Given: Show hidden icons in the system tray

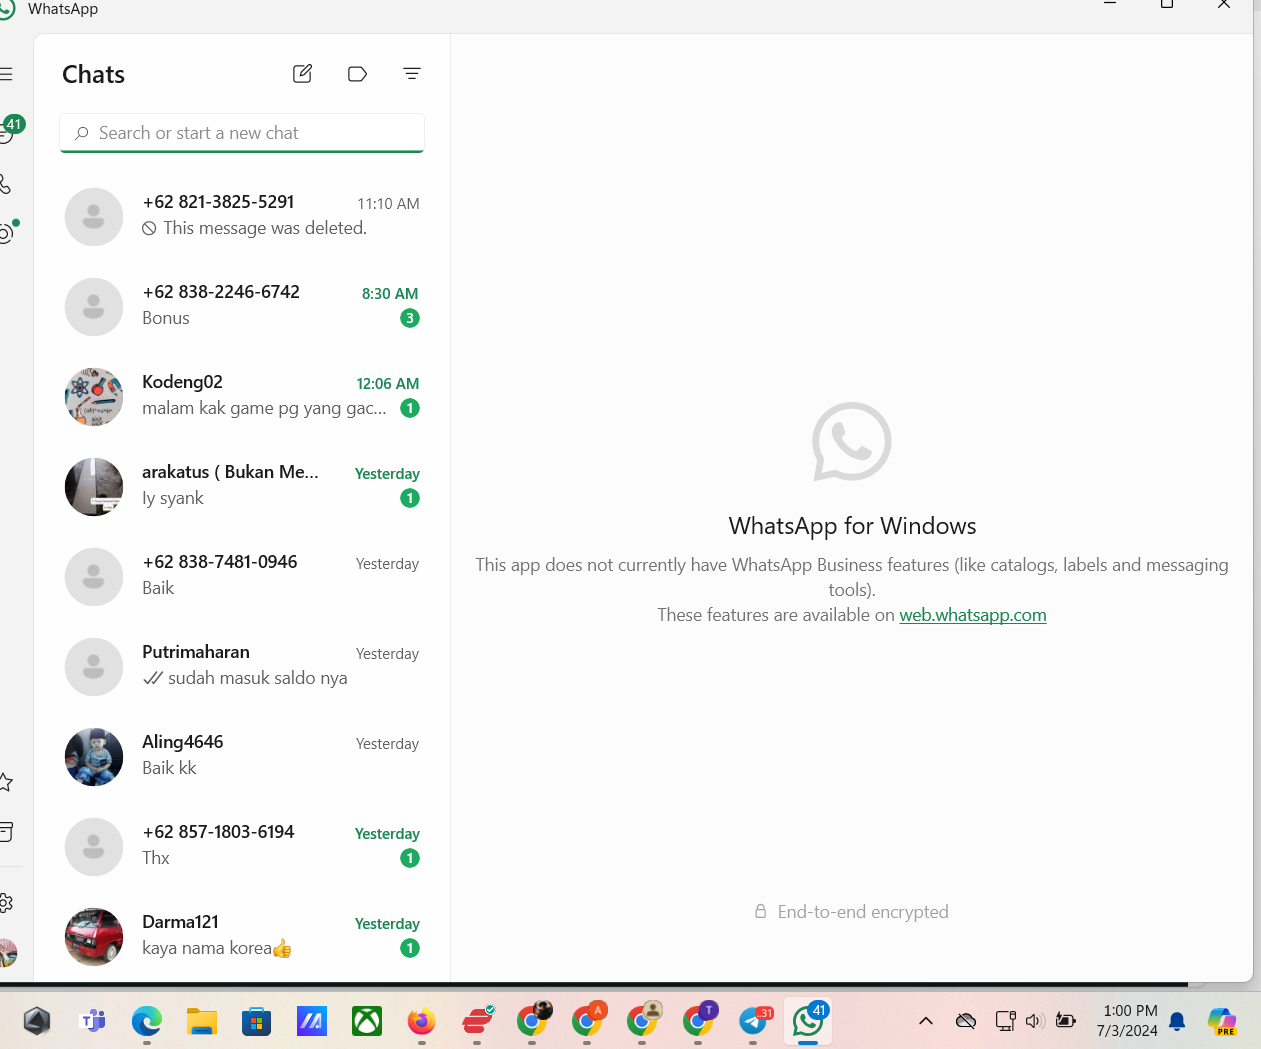Looking at the screenshot, I should point(926,1021).
